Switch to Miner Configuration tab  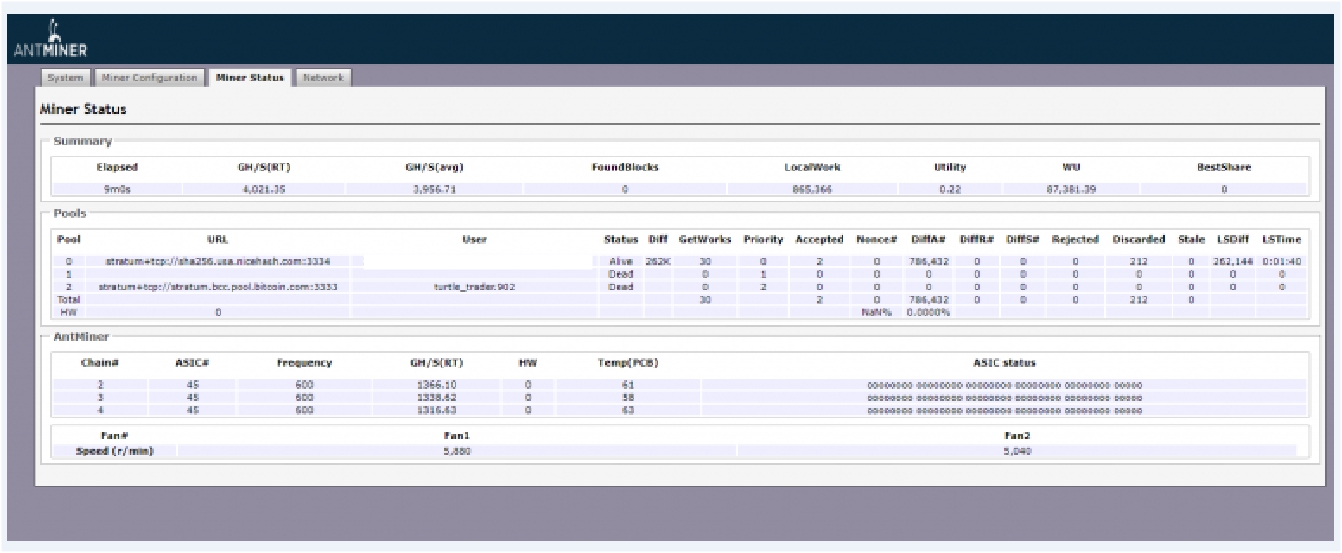150,78
